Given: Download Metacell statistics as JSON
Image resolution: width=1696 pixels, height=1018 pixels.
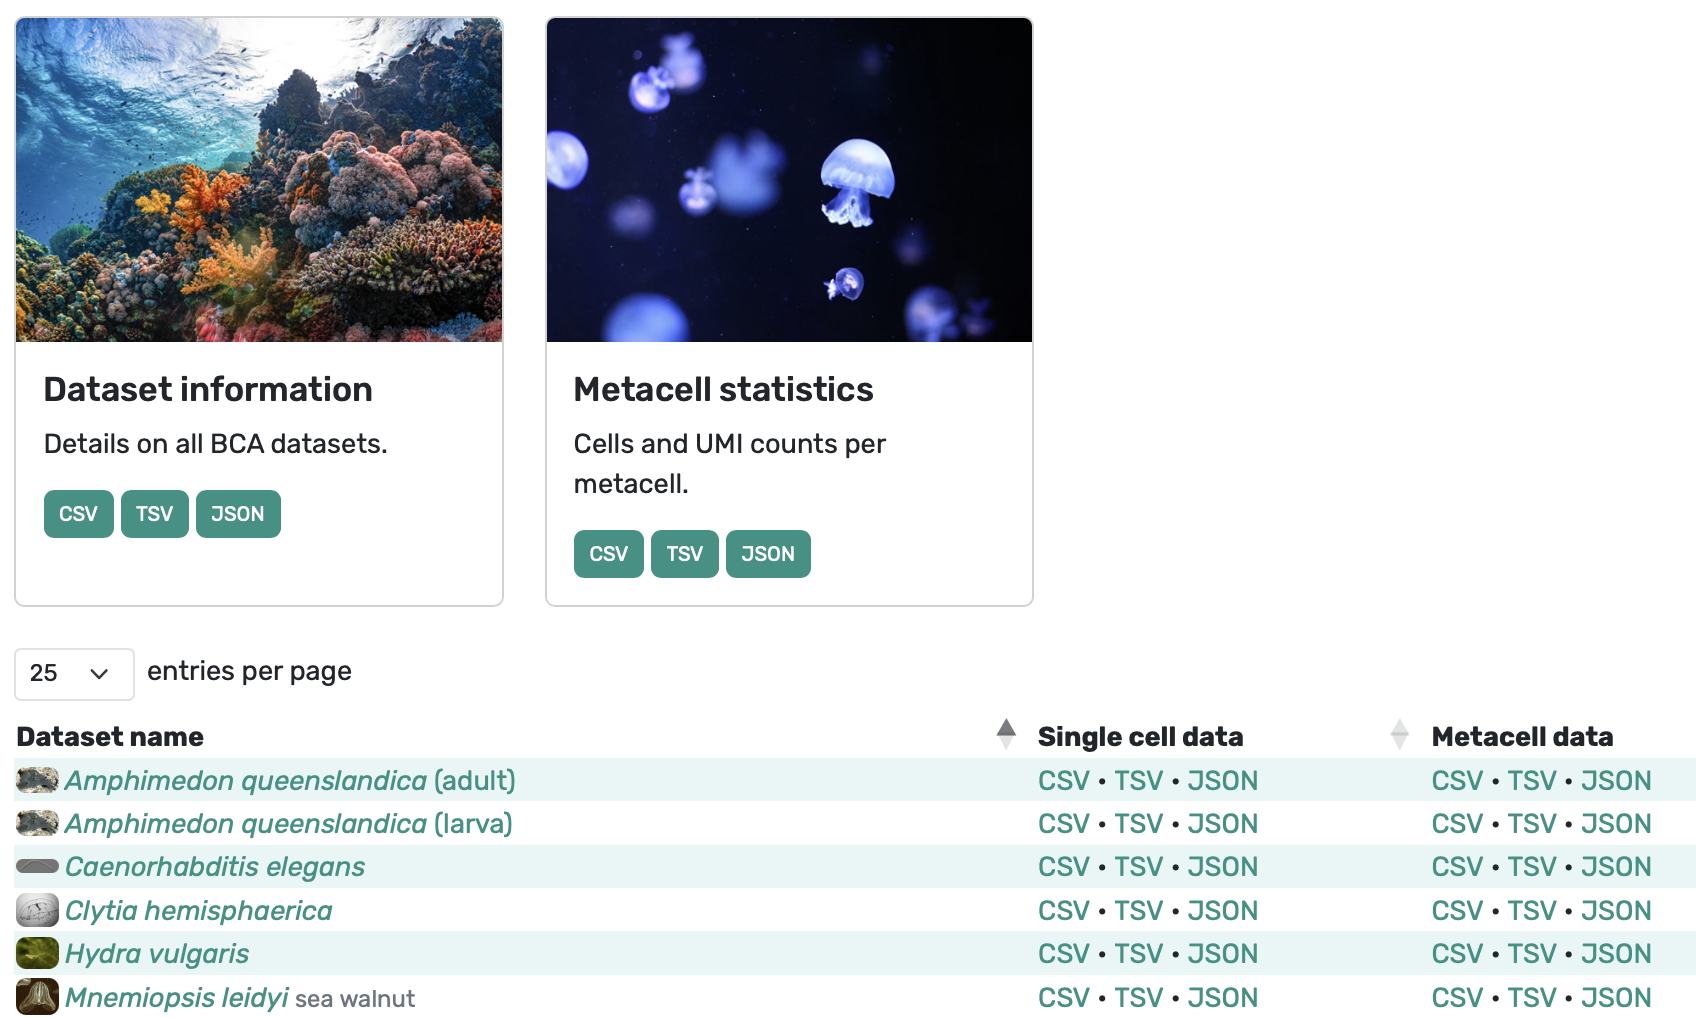Looking at the screenshot, I should click(x=768, y=553).
